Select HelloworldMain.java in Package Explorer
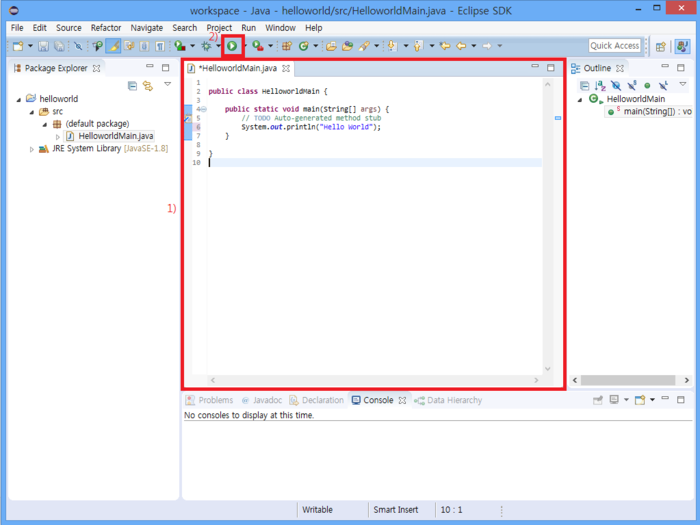The height and width of the screenshot is (525, 700). coord(110,136)
